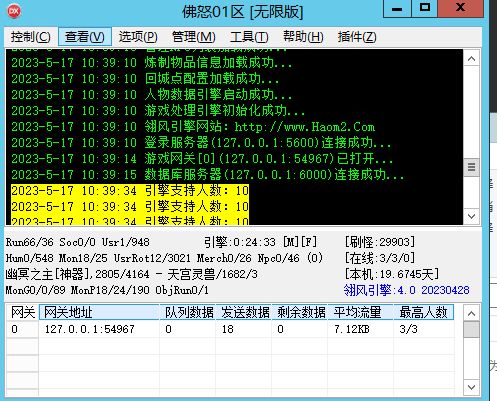Image resolution: width=497 pixels, height=401 pixels.
Task: Close the 佛怒01区 window
Action: pos(460,8)
